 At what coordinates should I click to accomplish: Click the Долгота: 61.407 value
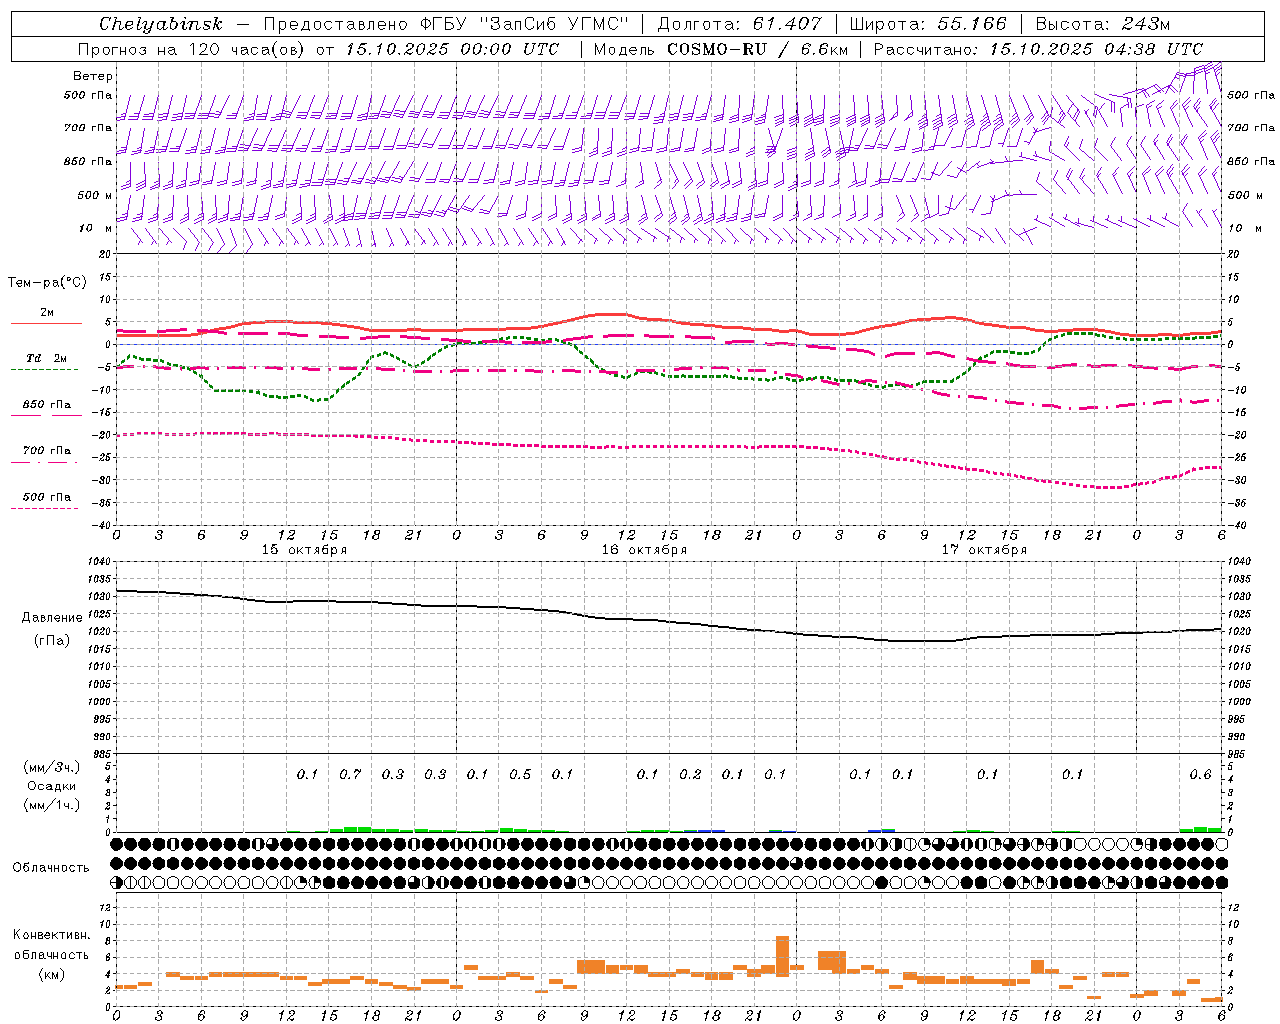tap(740, 24)
